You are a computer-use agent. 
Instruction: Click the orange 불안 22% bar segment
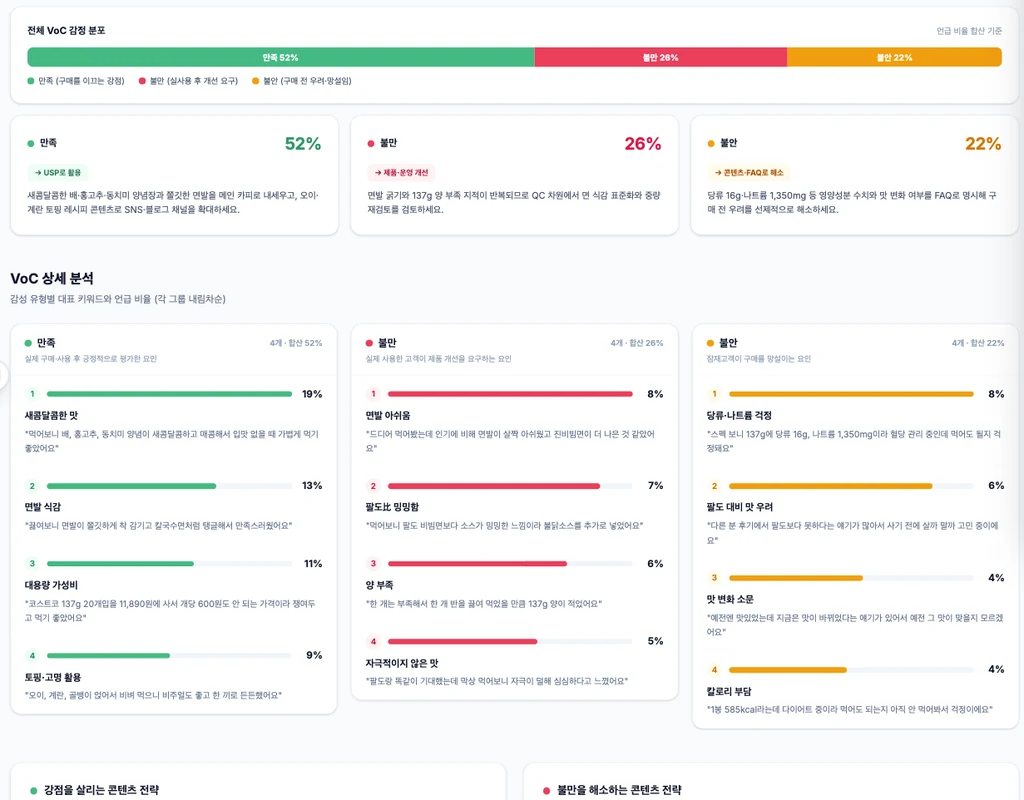click(x=894, y=57)
